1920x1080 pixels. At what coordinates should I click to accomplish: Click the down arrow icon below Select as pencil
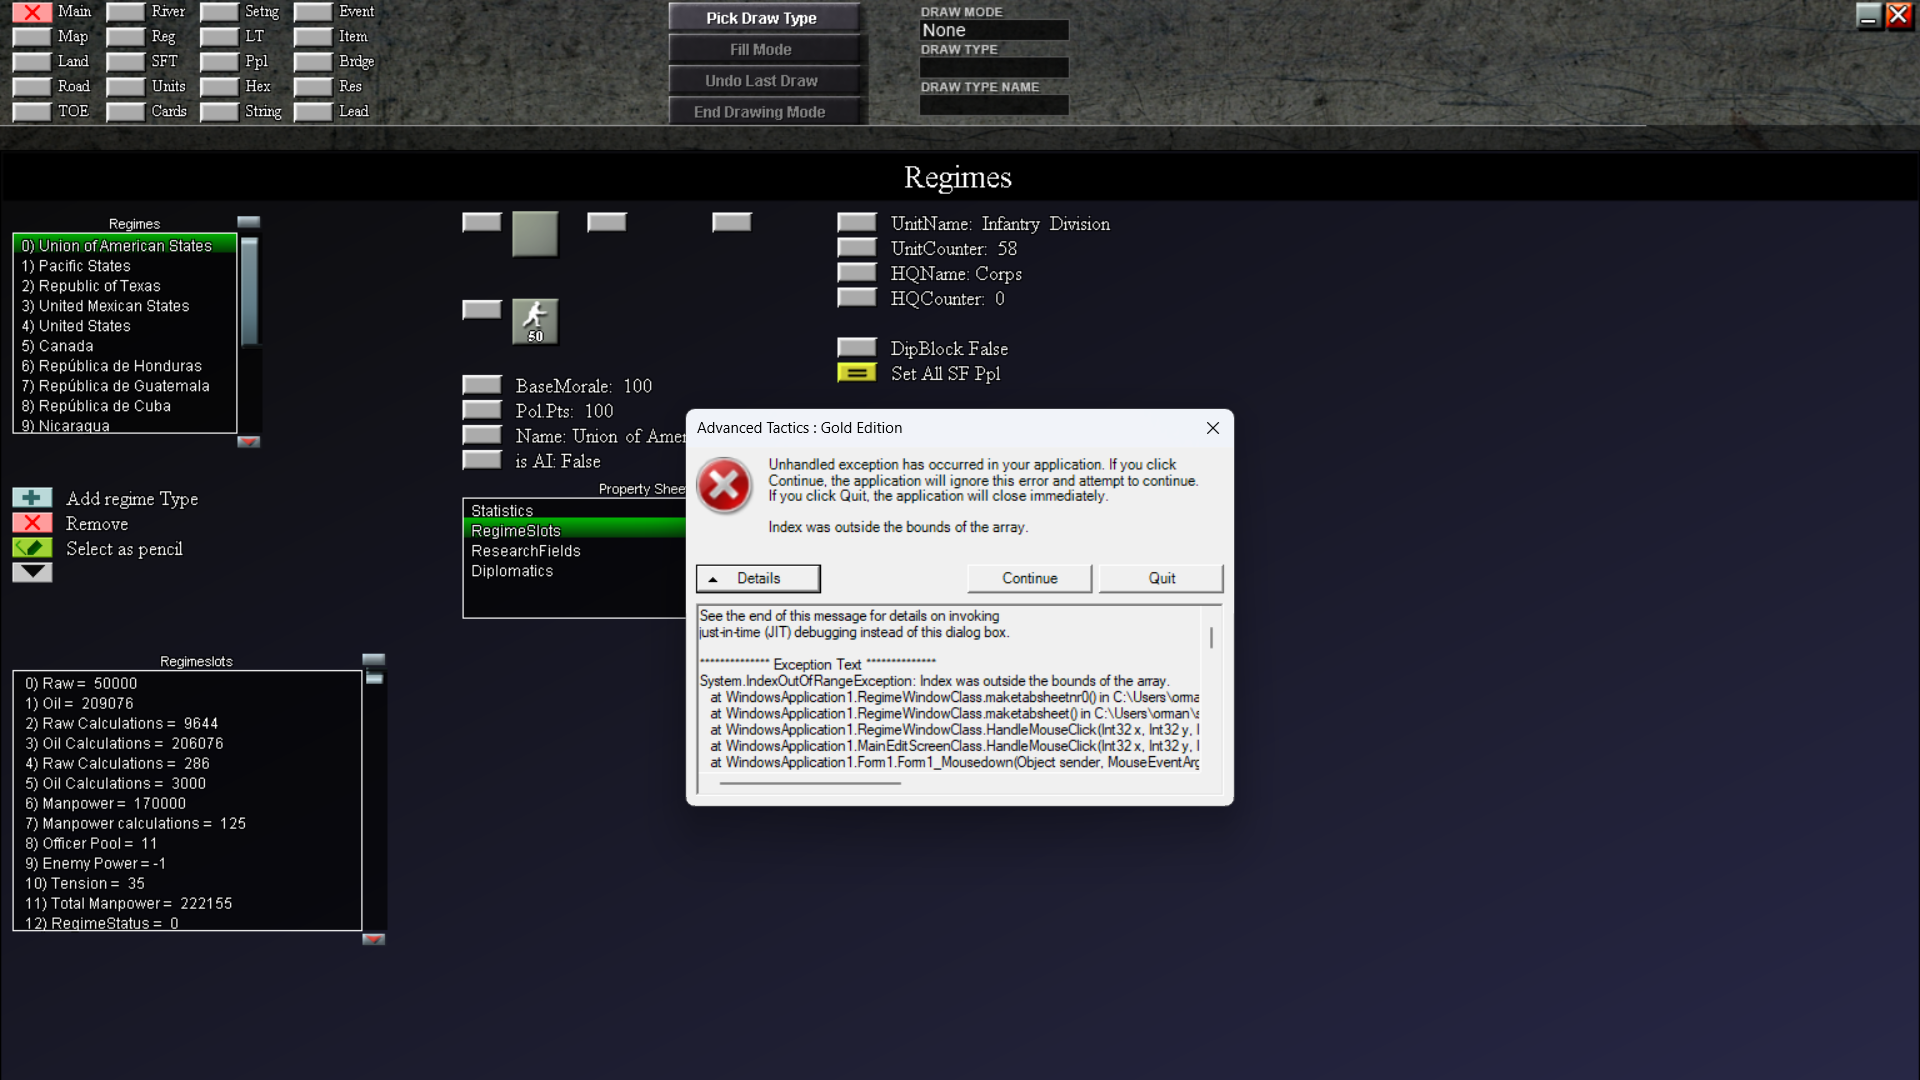[x=32, y=572]
